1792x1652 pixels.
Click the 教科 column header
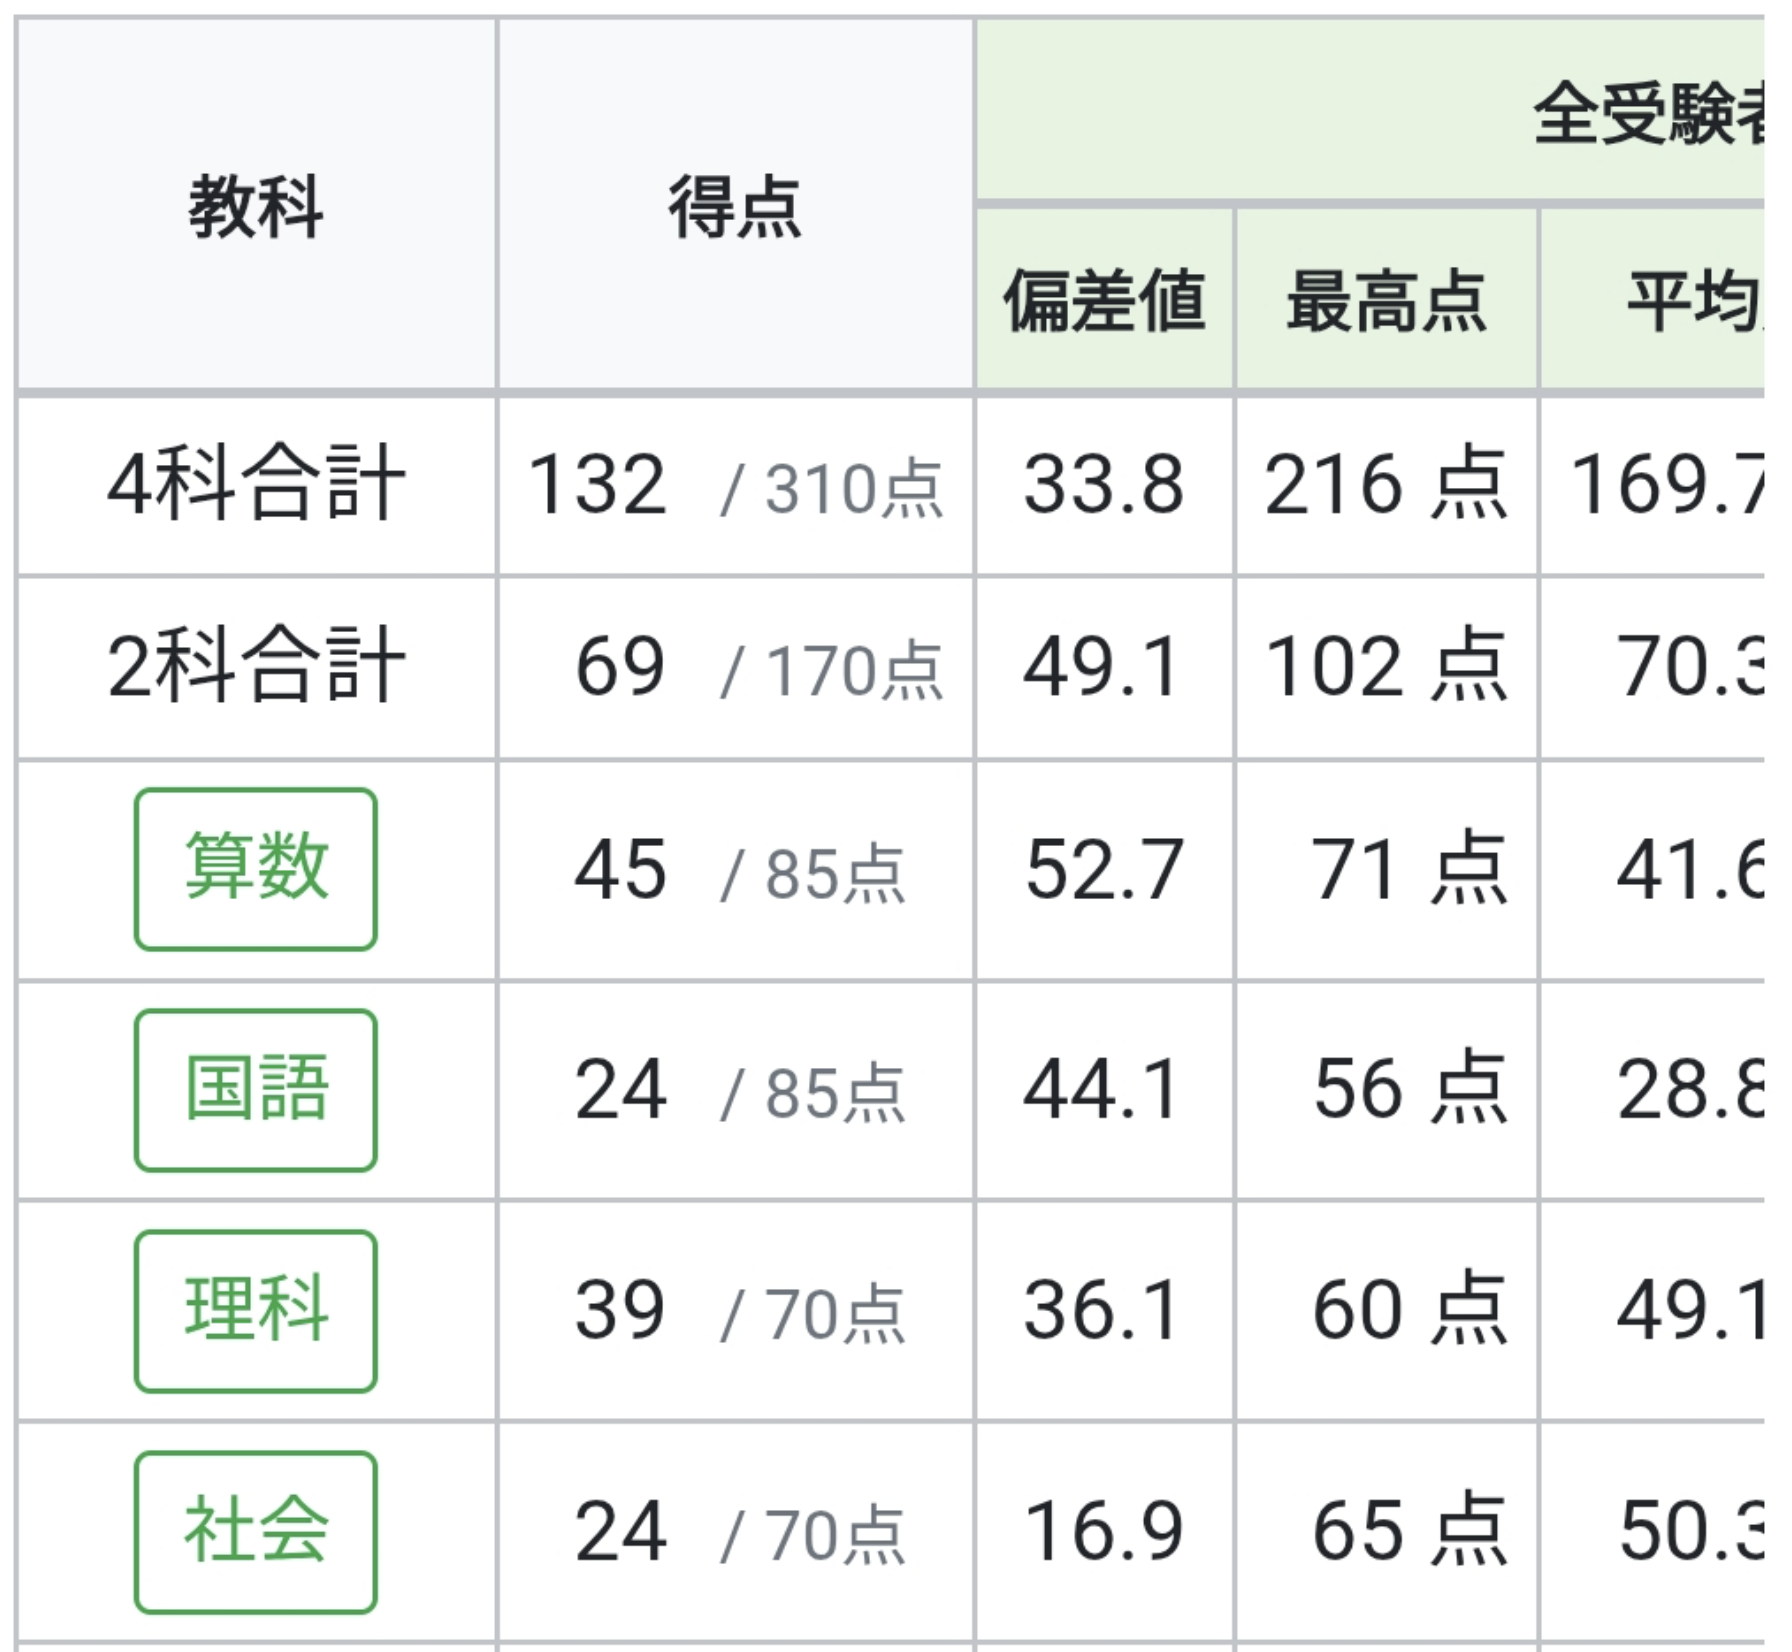pyautogui.click(x=256, y=206)
